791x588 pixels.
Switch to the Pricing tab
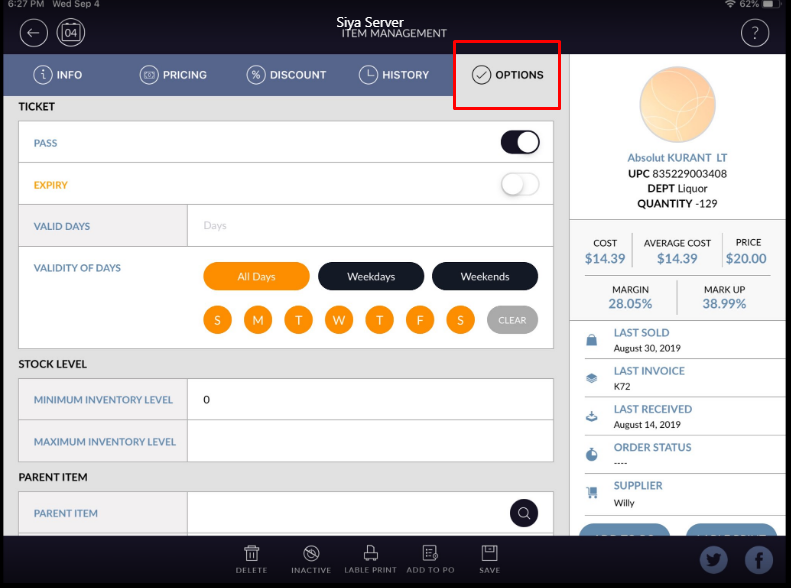coord(173,75)
